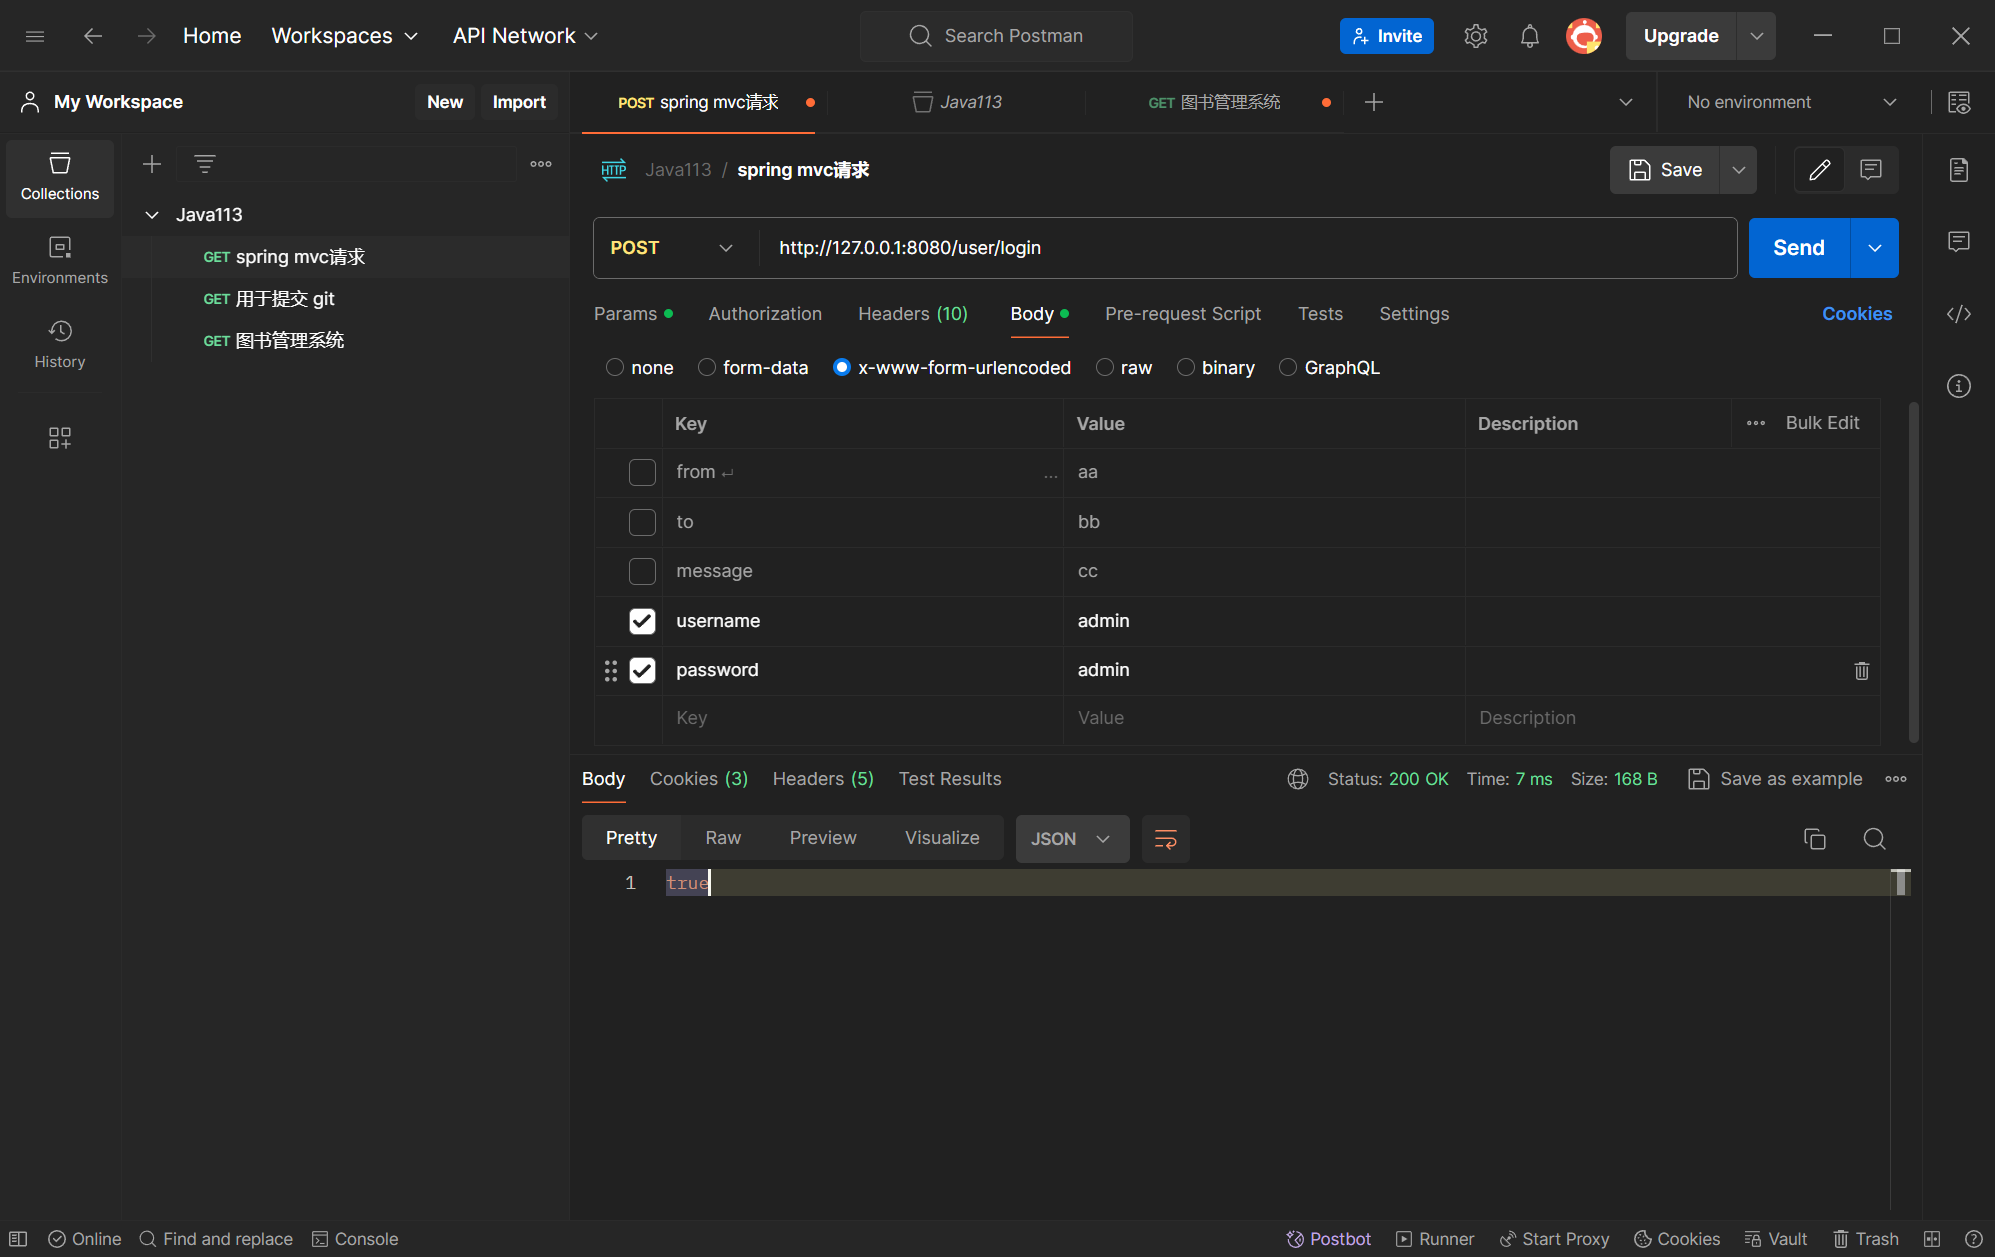Select the raw body type
This screenshot has height=1257, width=1995.
click(1105, 368)
